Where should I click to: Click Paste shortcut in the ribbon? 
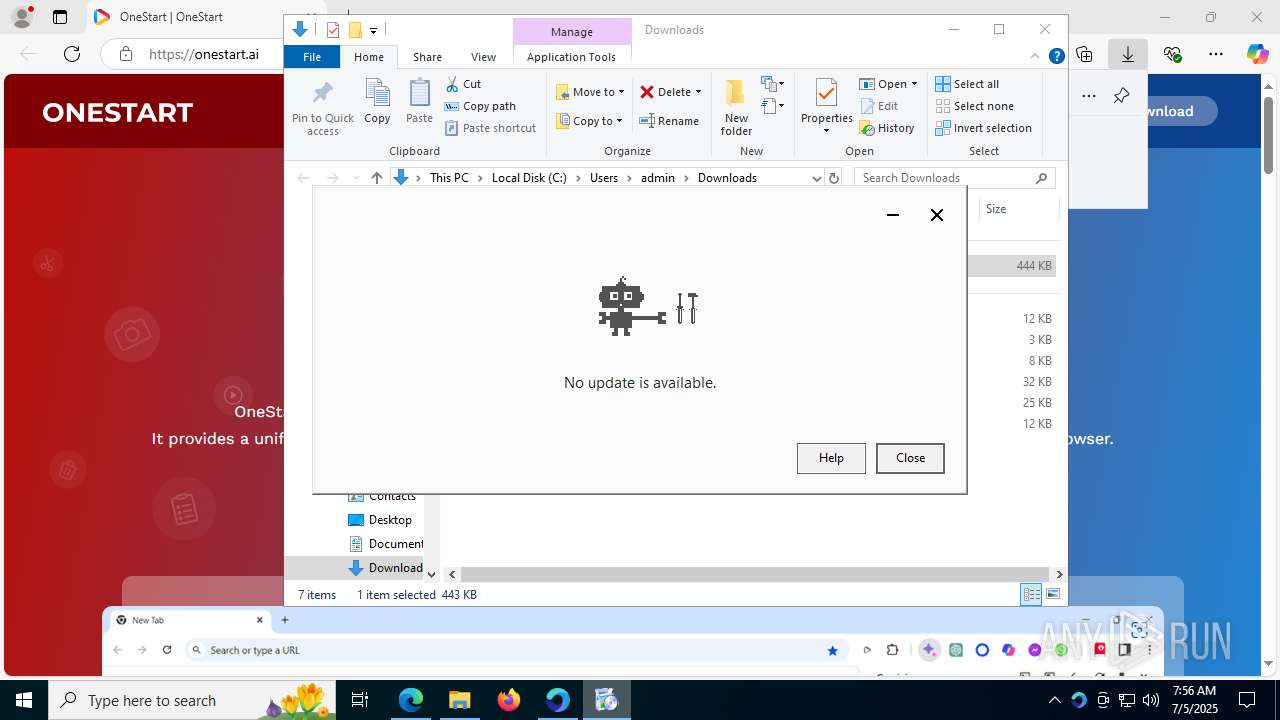[490, 128]
